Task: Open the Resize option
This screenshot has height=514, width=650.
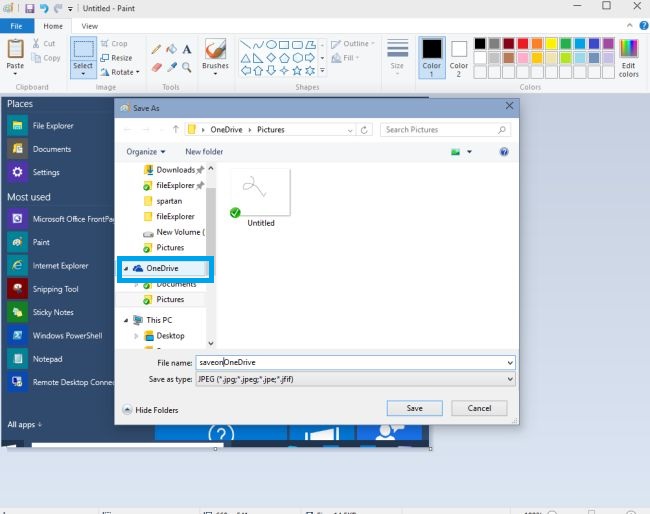Action: pos(116,58)
